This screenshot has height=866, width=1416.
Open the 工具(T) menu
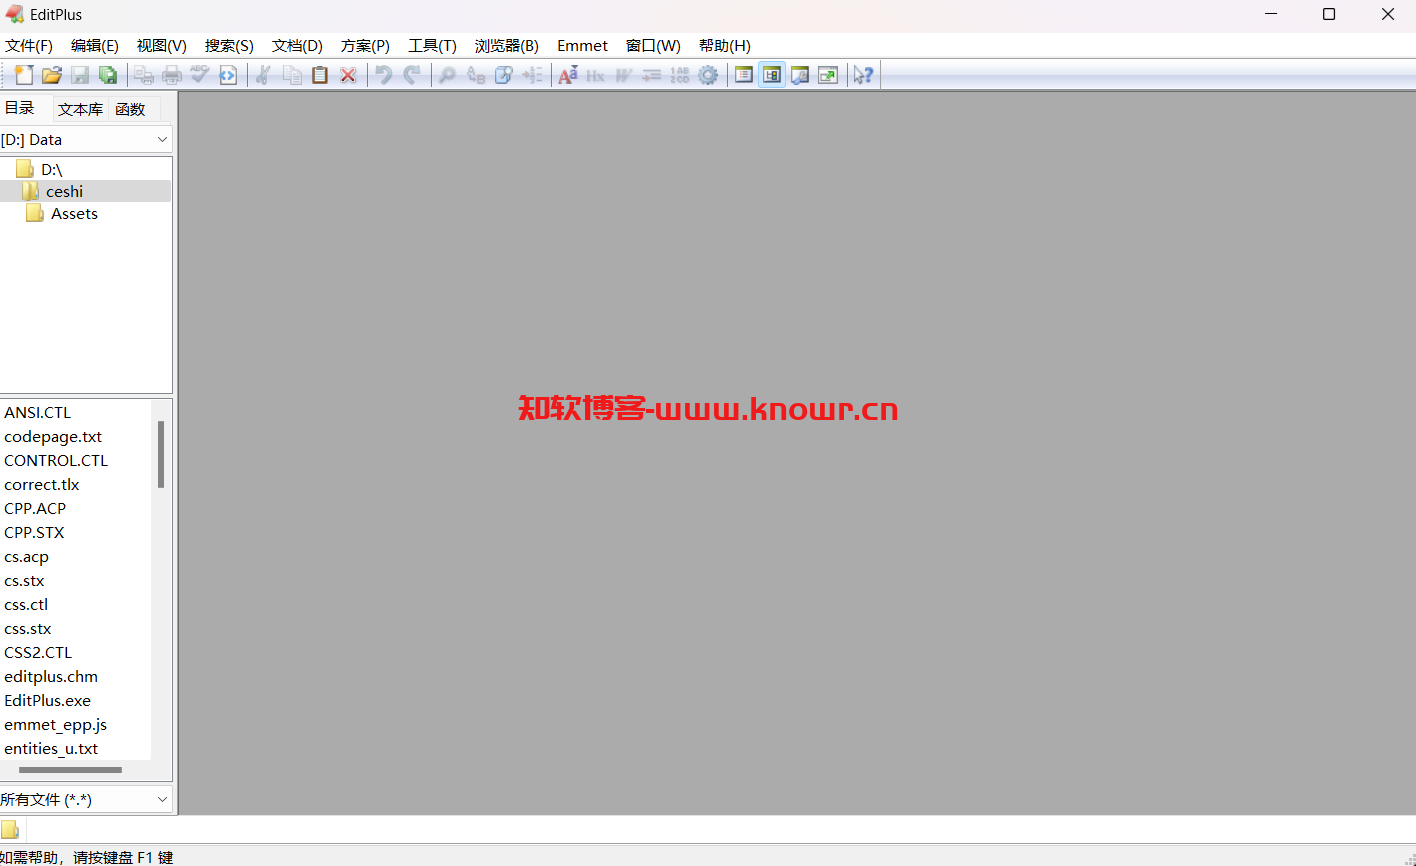coord(432,46)
